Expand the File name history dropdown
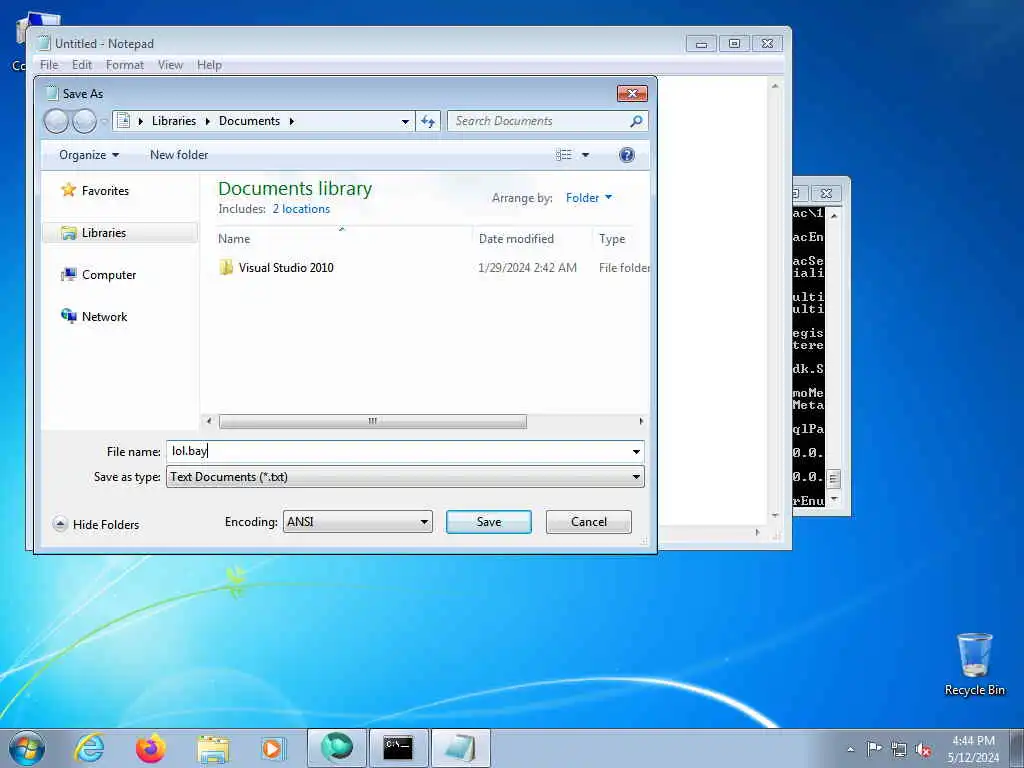Screen dimensions: 1024x768 pyautogui.click(x=636, y=451)
